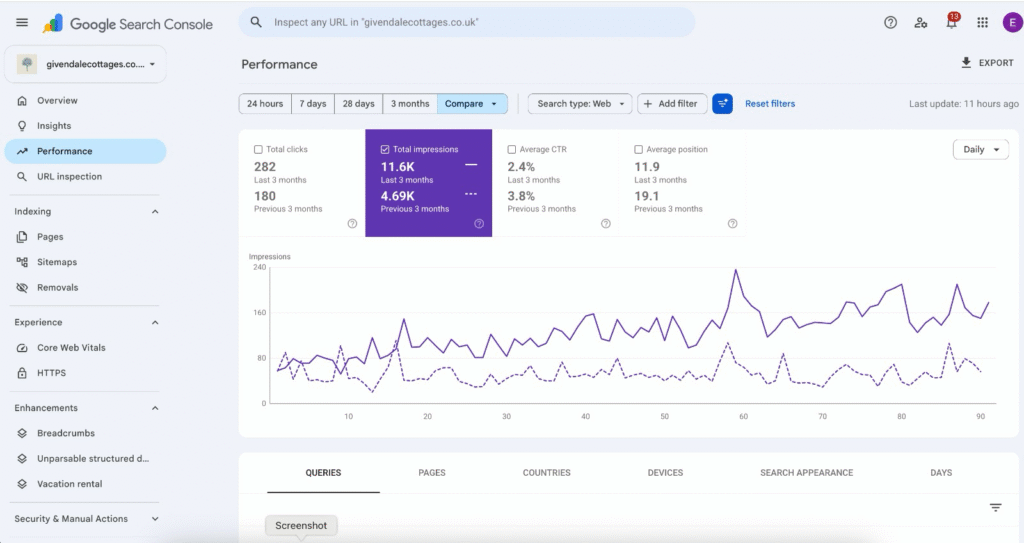
Task: Click the Export download icon
Action: pos(966,63)
